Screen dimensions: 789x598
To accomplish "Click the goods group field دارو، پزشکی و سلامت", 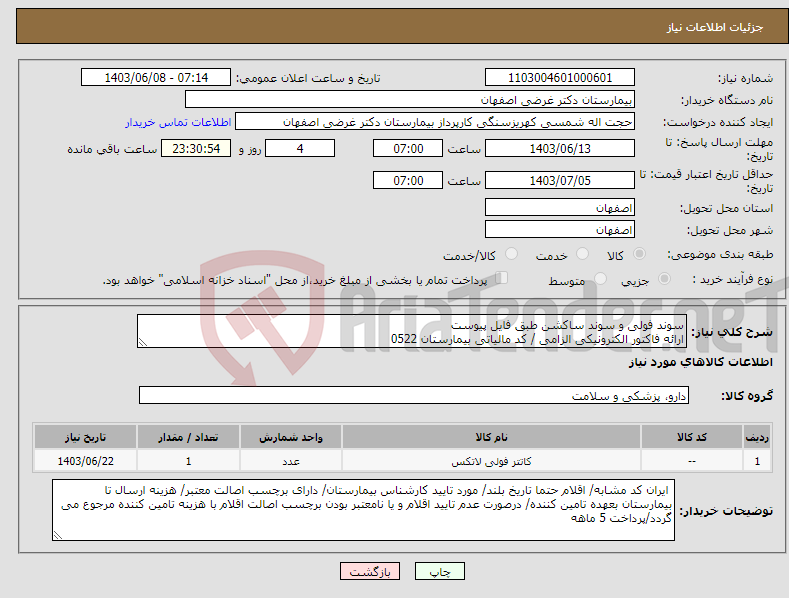I will click(414, 396).
